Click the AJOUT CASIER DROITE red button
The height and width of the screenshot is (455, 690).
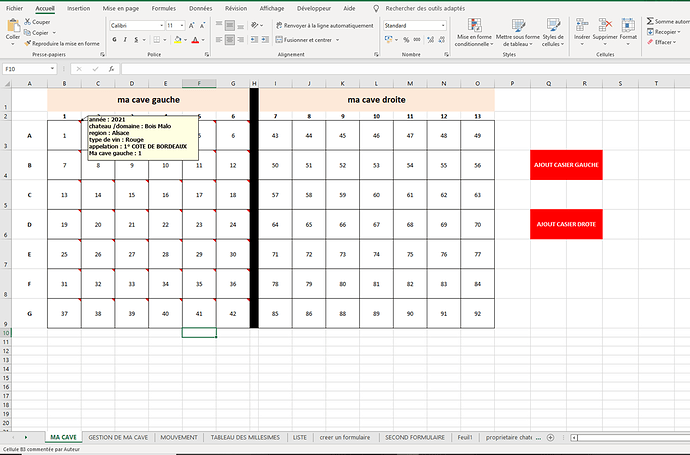(x=567, y=225)
